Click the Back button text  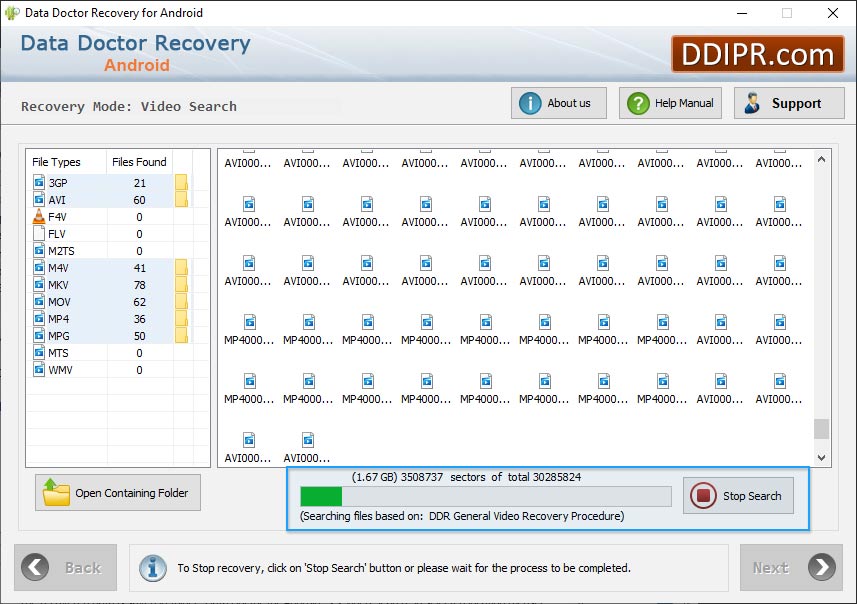click(83, 568)
